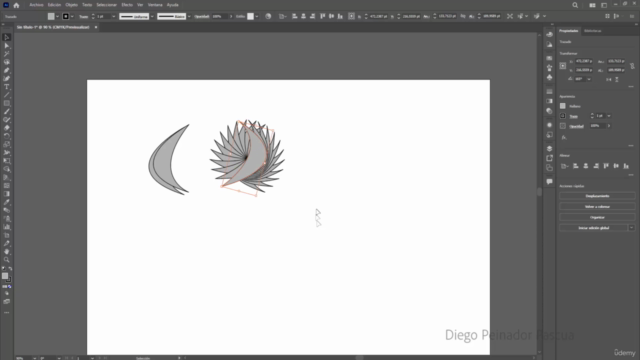The width and height of the screenshot is (640, 360).
Task: Click the Volver a colorear button
Action: coord(597,207)
